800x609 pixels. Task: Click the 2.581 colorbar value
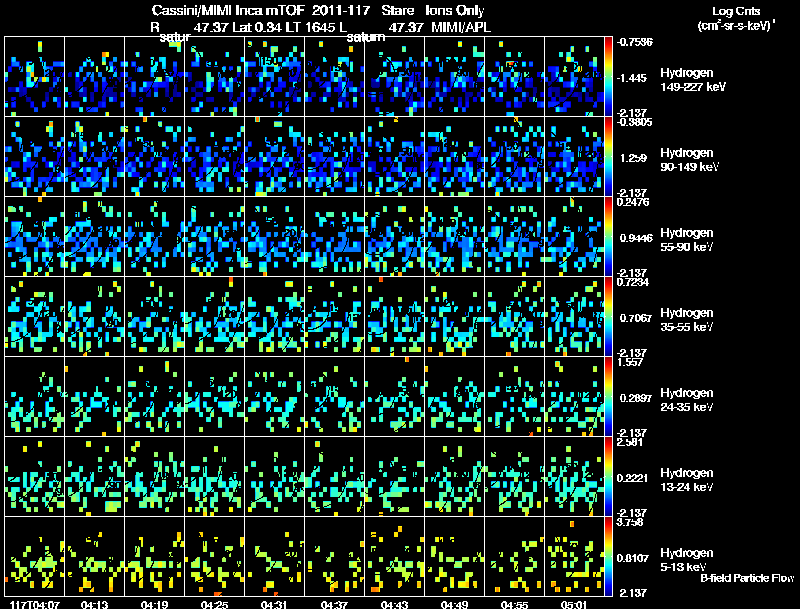[x=630, y=442]
